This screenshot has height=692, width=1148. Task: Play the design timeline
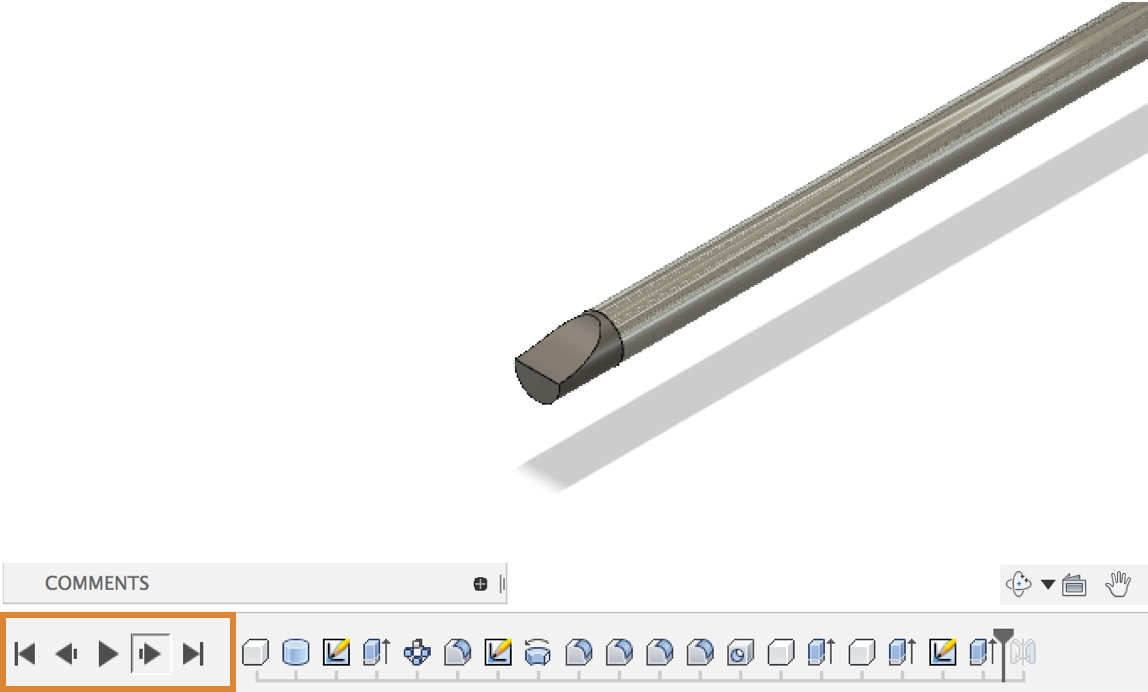tap(108, 653)
